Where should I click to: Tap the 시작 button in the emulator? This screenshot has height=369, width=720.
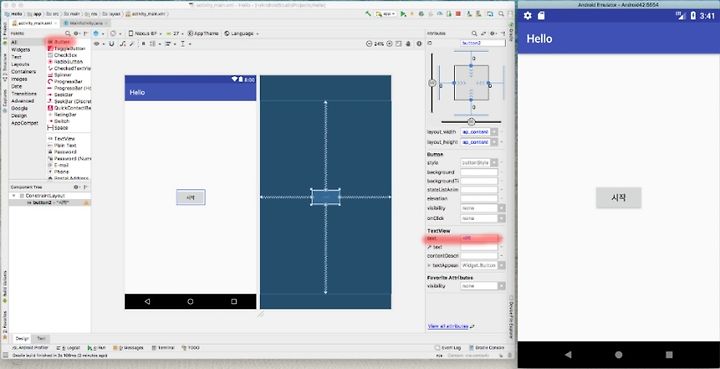[619, 198]
